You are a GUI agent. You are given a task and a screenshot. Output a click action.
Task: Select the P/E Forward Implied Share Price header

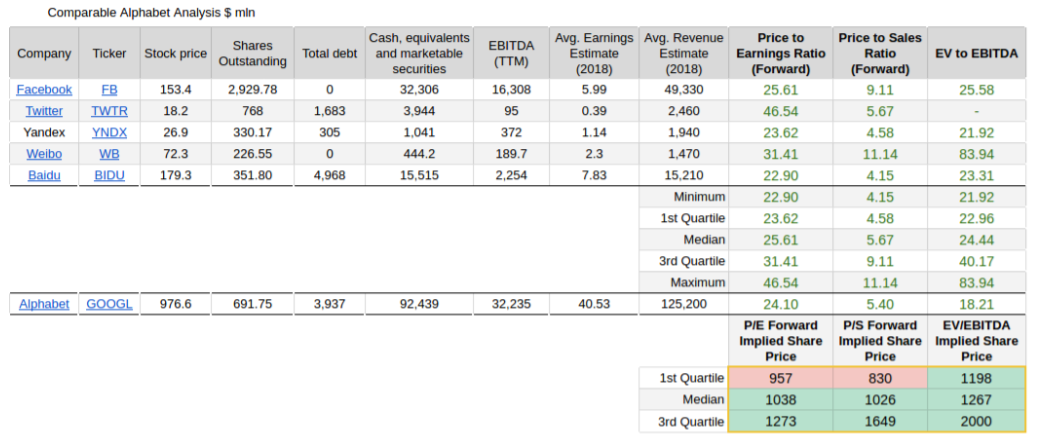coord(780,341)
